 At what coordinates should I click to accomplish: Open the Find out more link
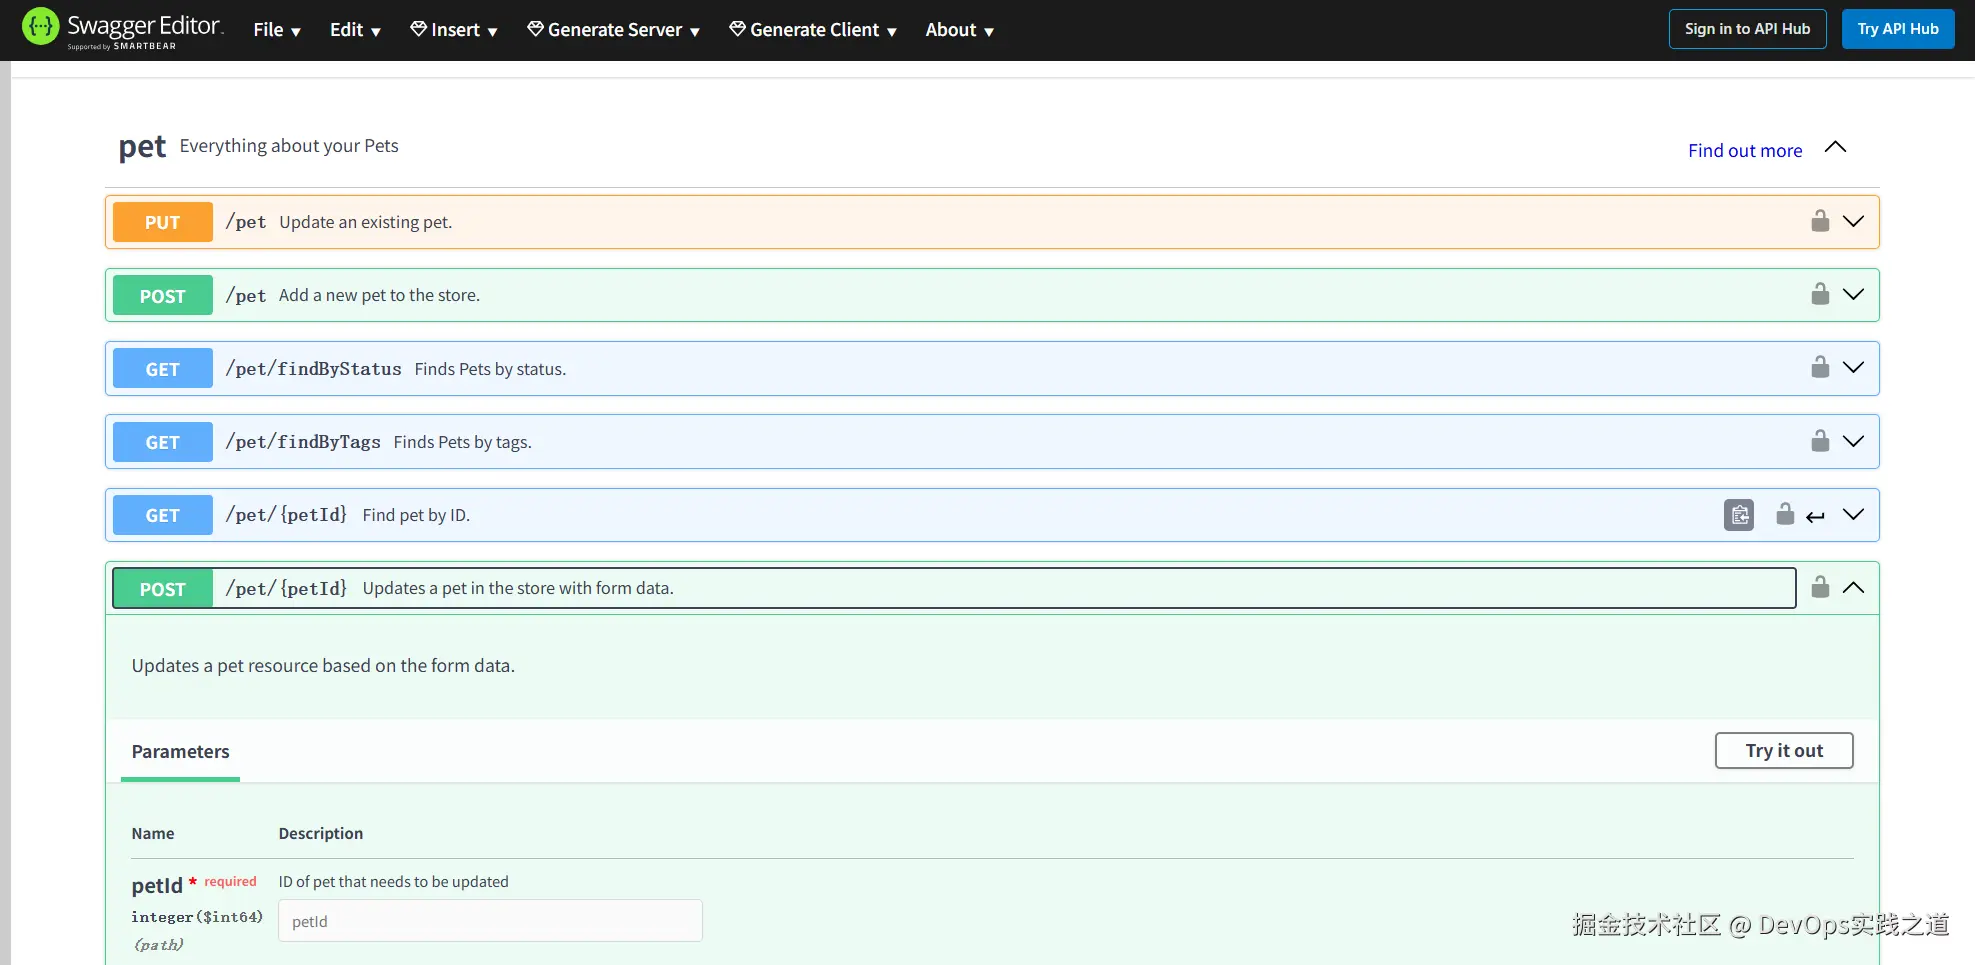tap(1745, 151)
